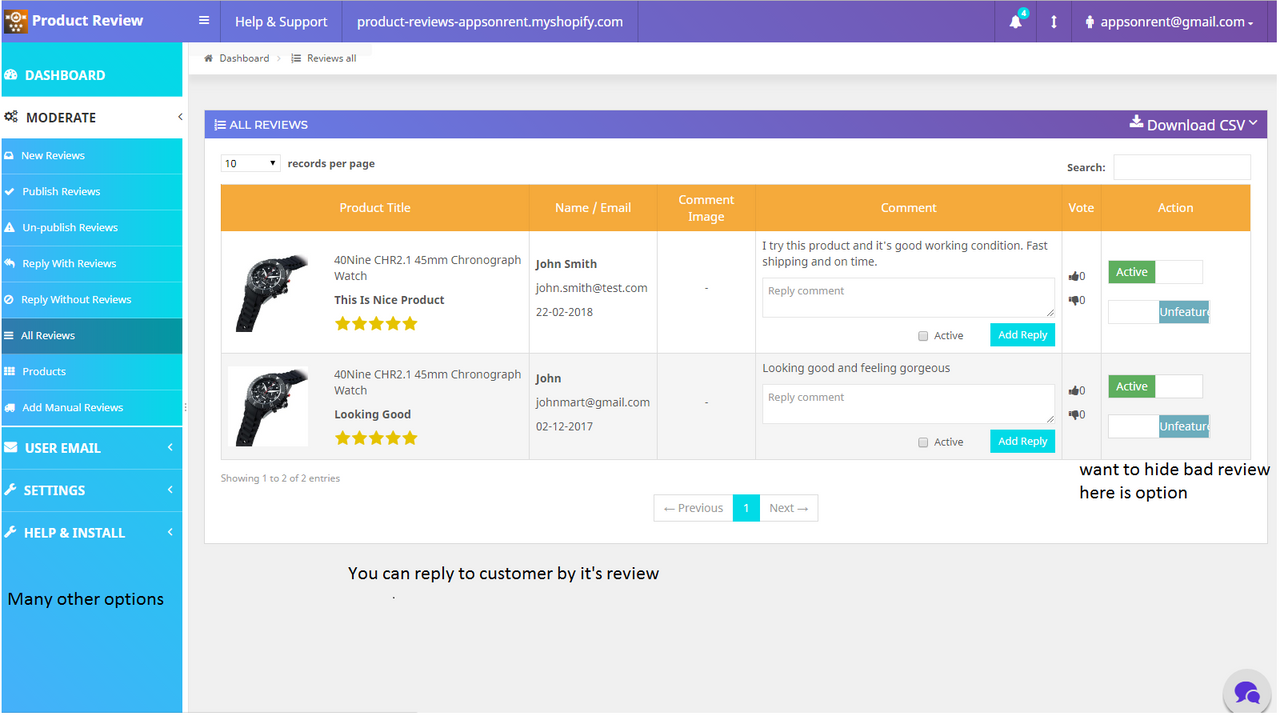Collapse the MODERATE section chevron
Screen dimensions: 1280x720
180,117
